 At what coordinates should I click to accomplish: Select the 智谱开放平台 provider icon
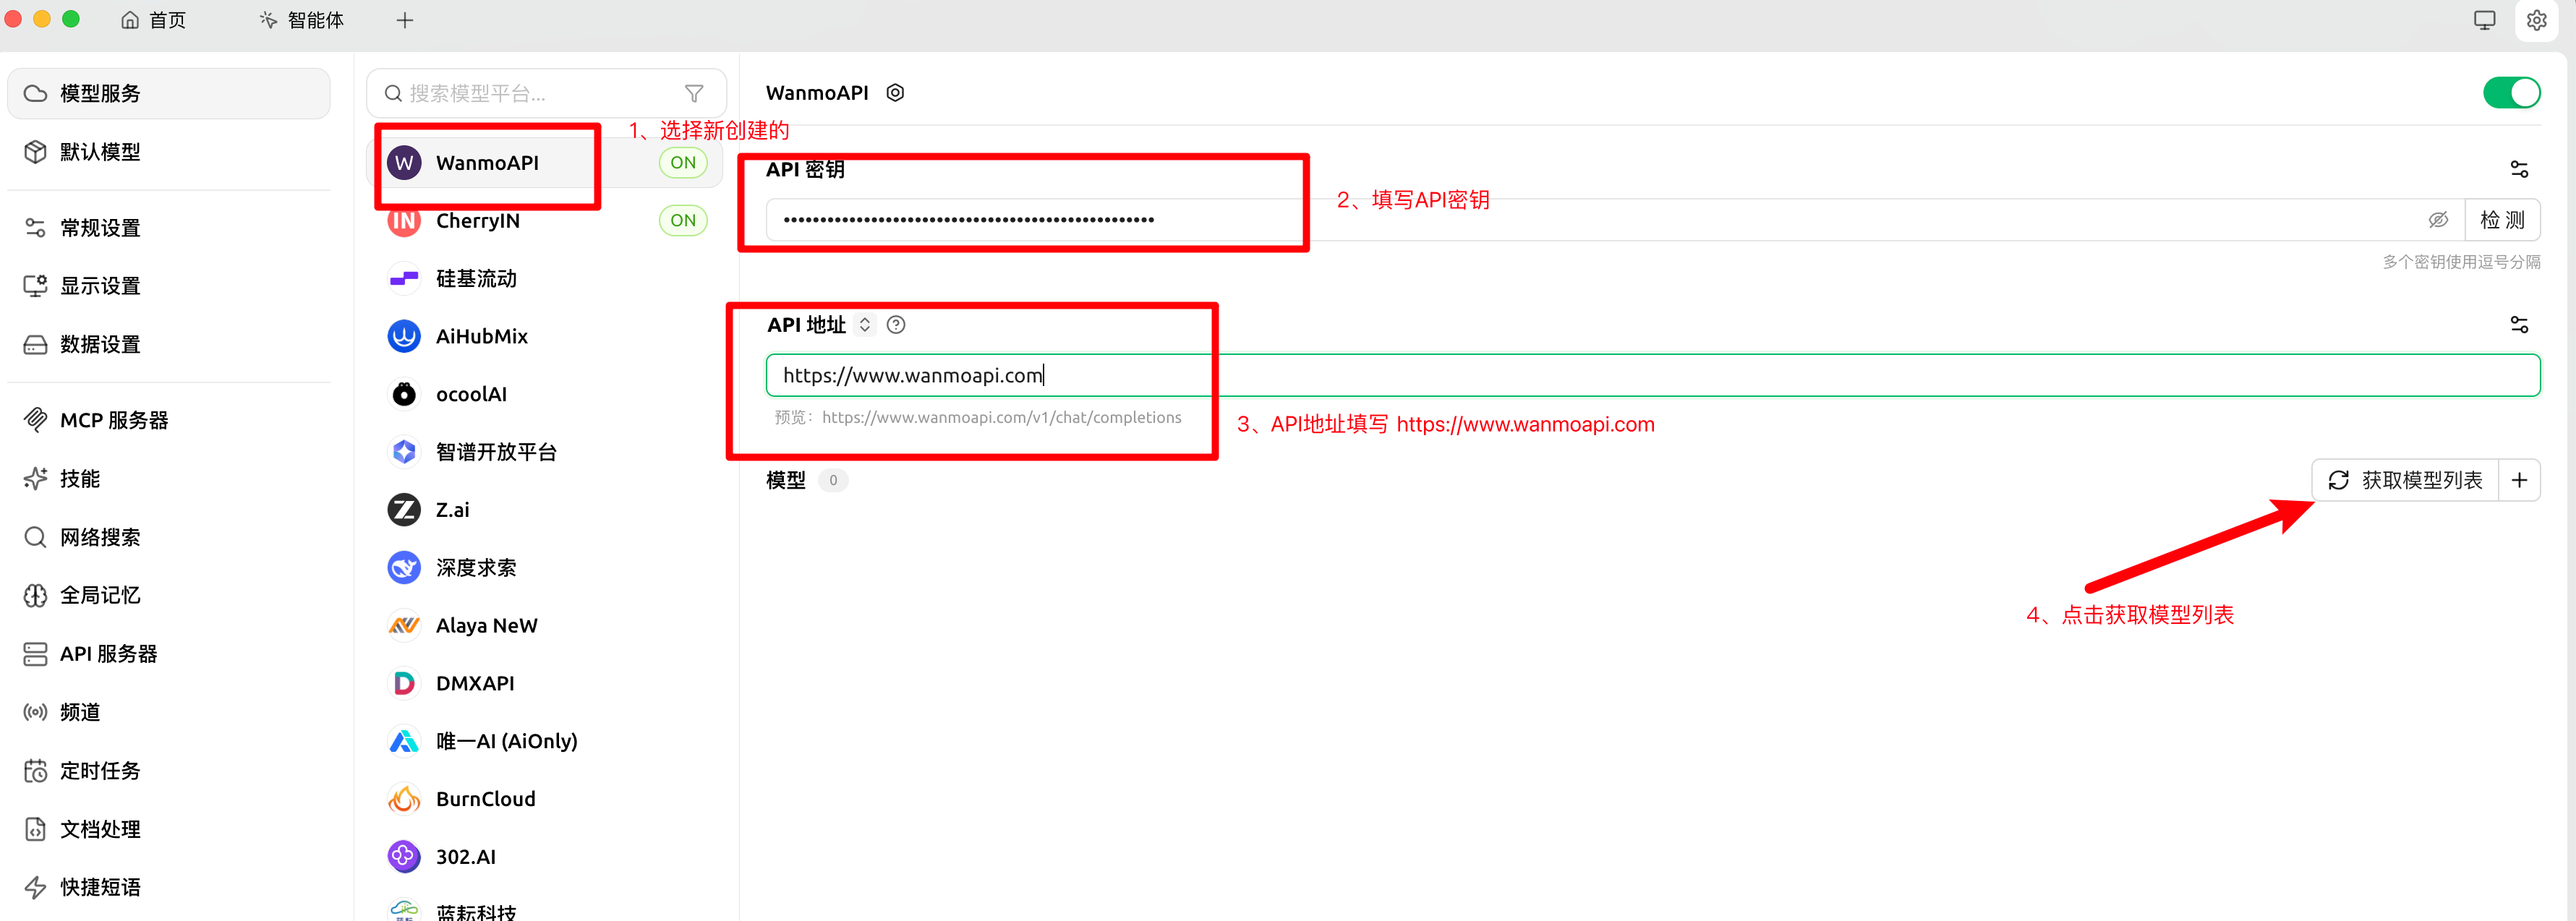point(404,452)
